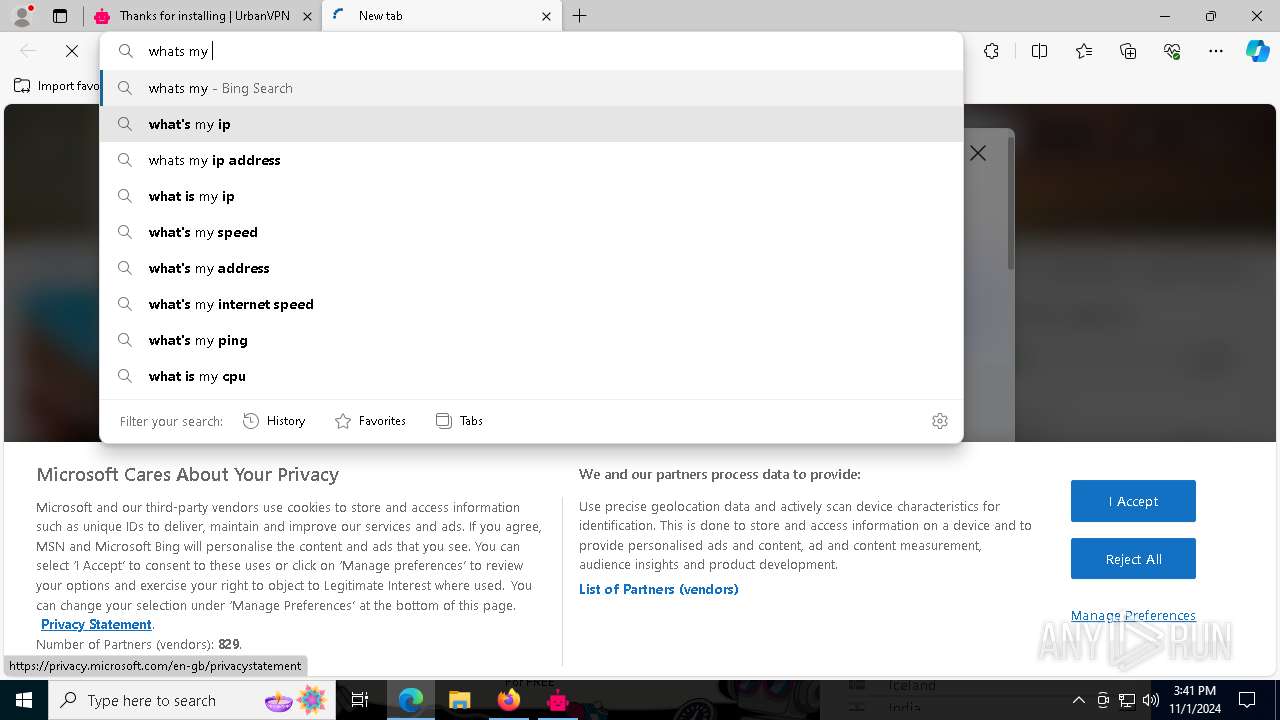Click the Reject All button
This screenshot has width=1280, height=720.
pyautogui.click(x=1133, y=559)
